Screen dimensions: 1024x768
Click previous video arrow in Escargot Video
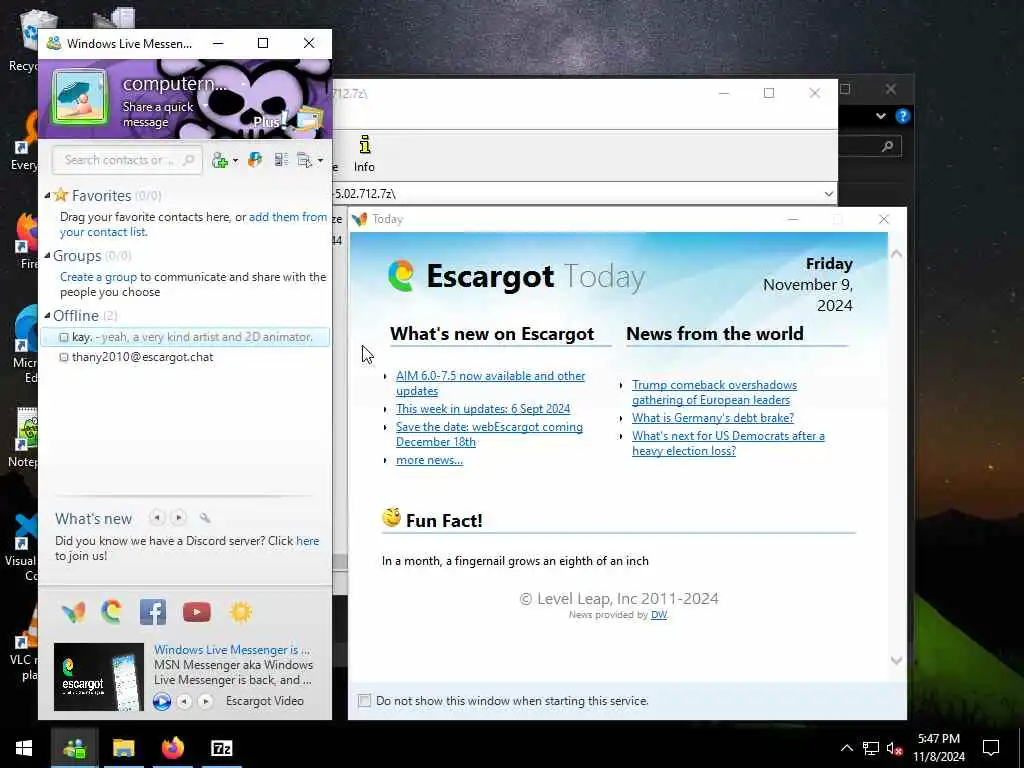[x=185, y=701]
